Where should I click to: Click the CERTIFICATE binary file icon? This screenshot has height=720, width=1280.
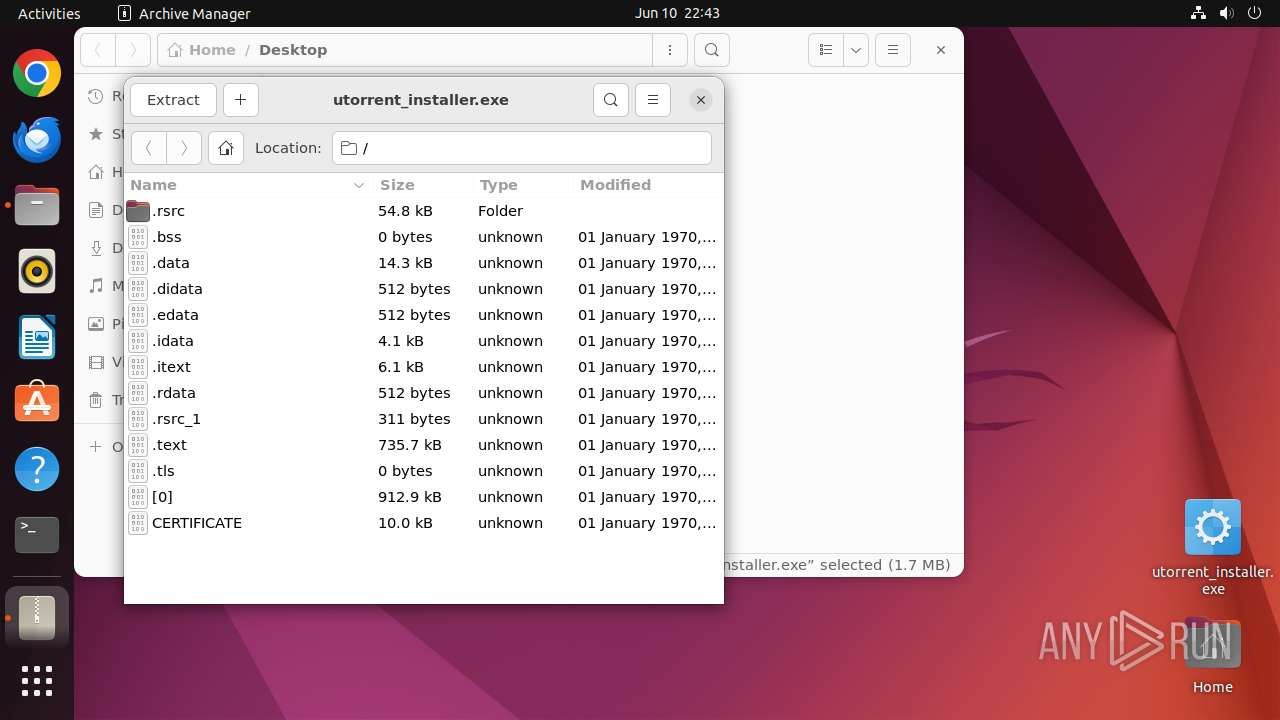point(138,523)
